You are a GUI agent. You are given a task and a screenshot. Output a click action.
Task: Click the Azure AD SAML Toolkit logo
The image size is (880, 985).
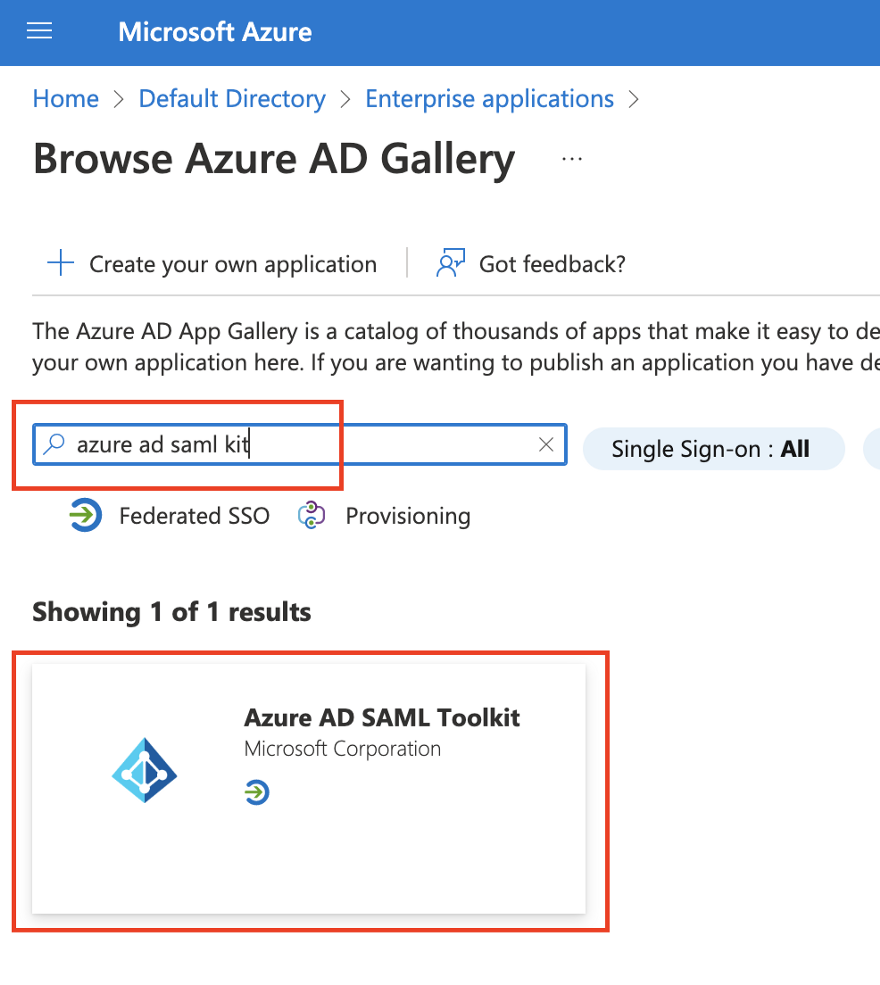144,771
